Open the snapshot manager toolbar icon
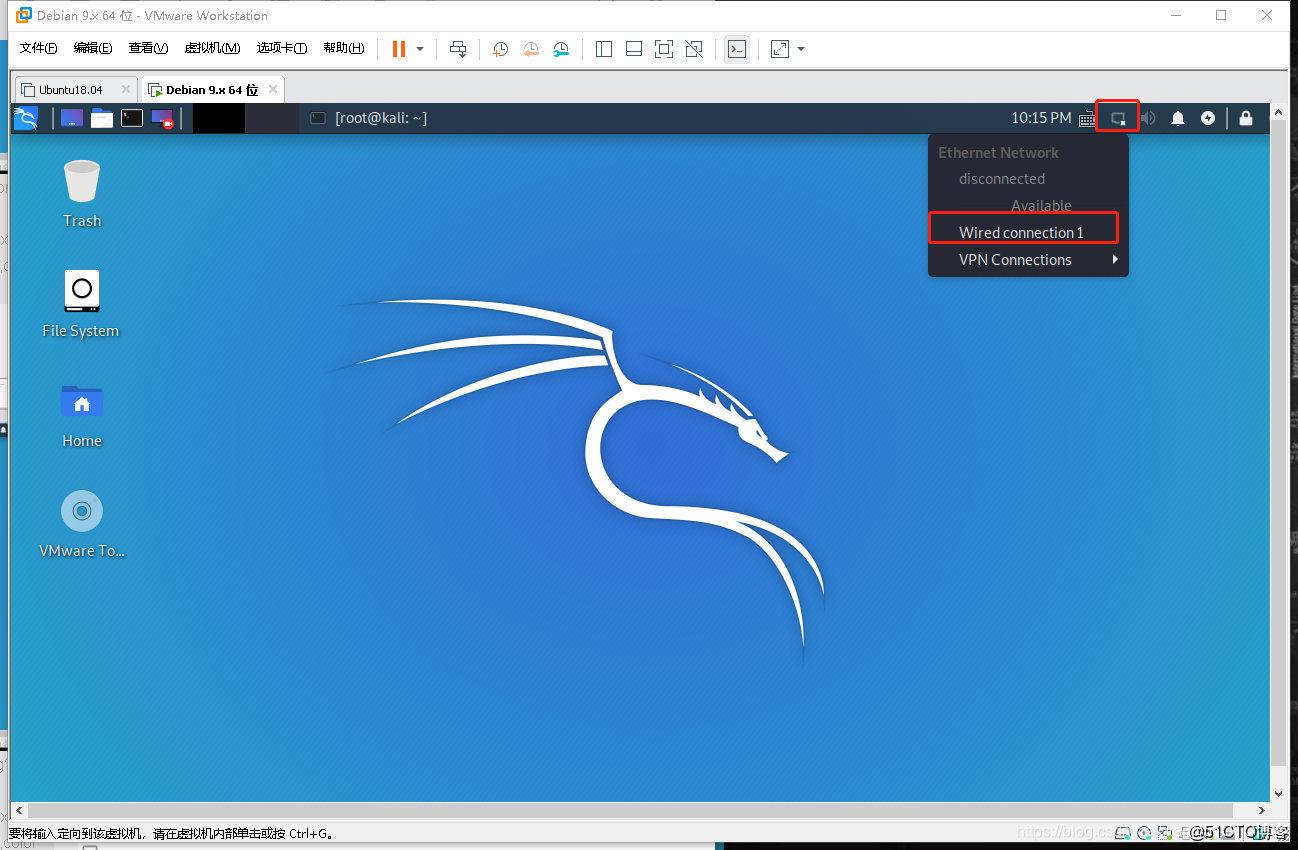 pyautogui.click(x=562, y=49)
